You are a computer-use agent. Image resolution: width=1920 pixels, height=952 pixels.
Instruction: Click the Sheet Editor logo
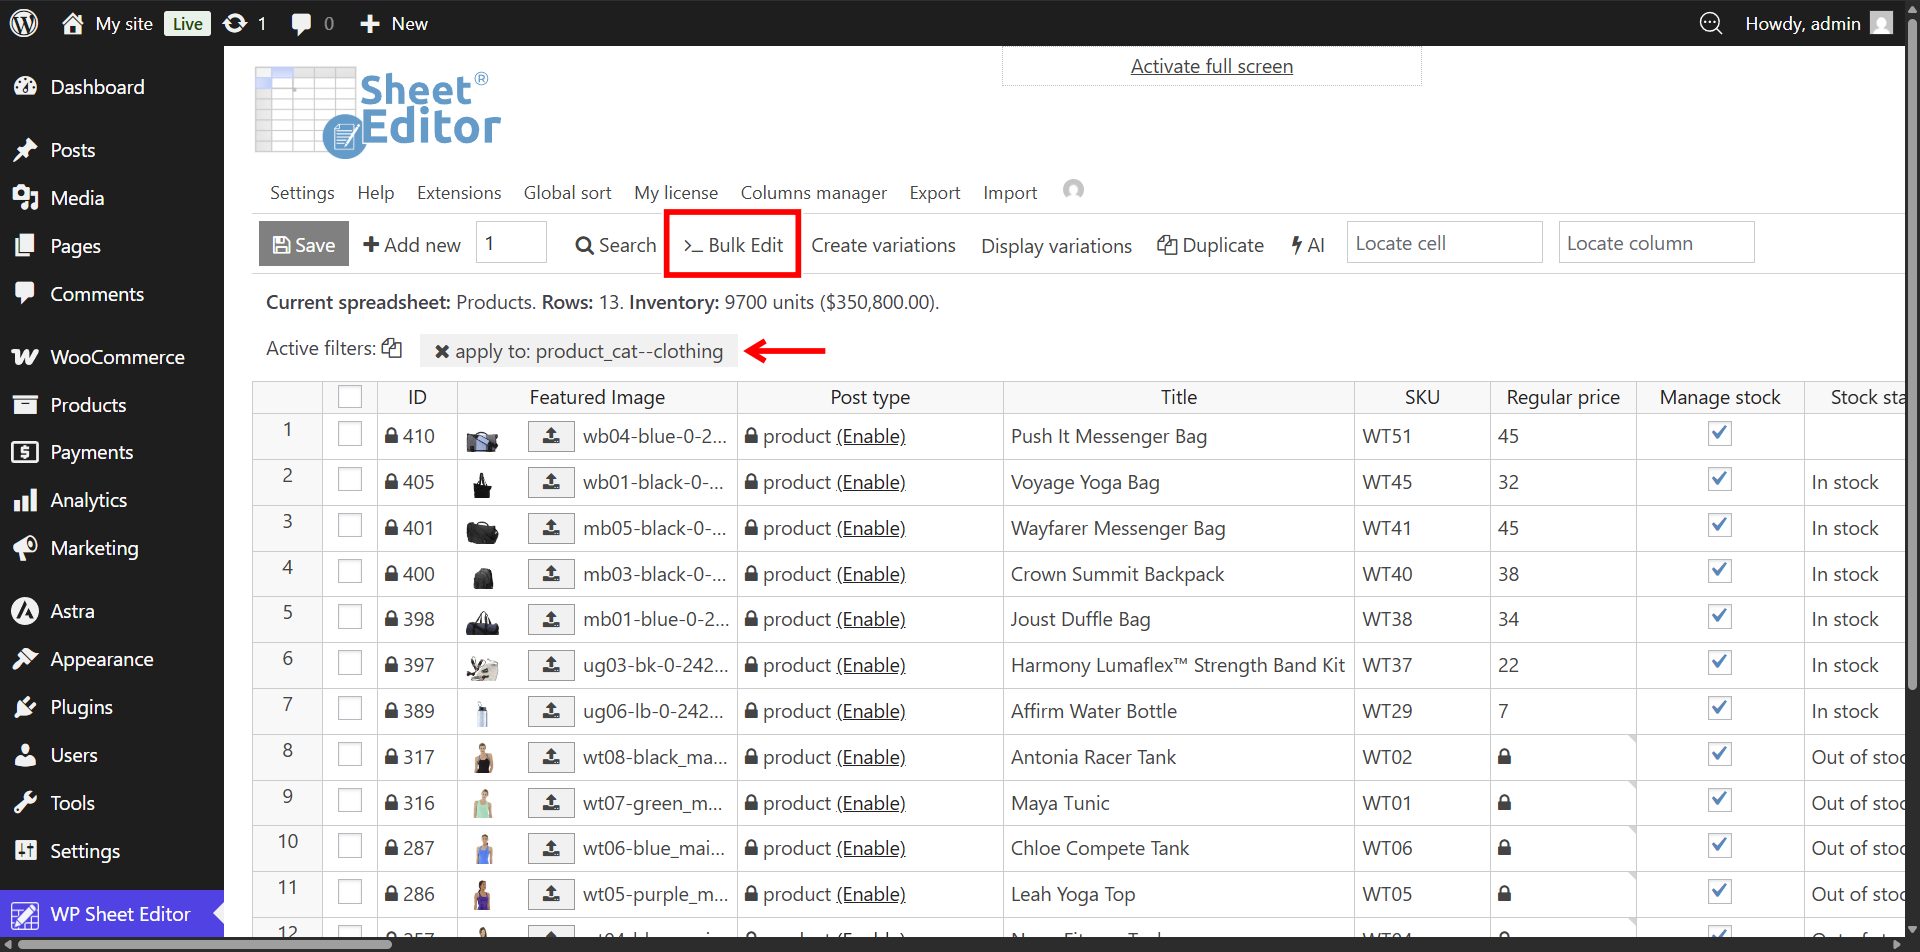(378, 112)
